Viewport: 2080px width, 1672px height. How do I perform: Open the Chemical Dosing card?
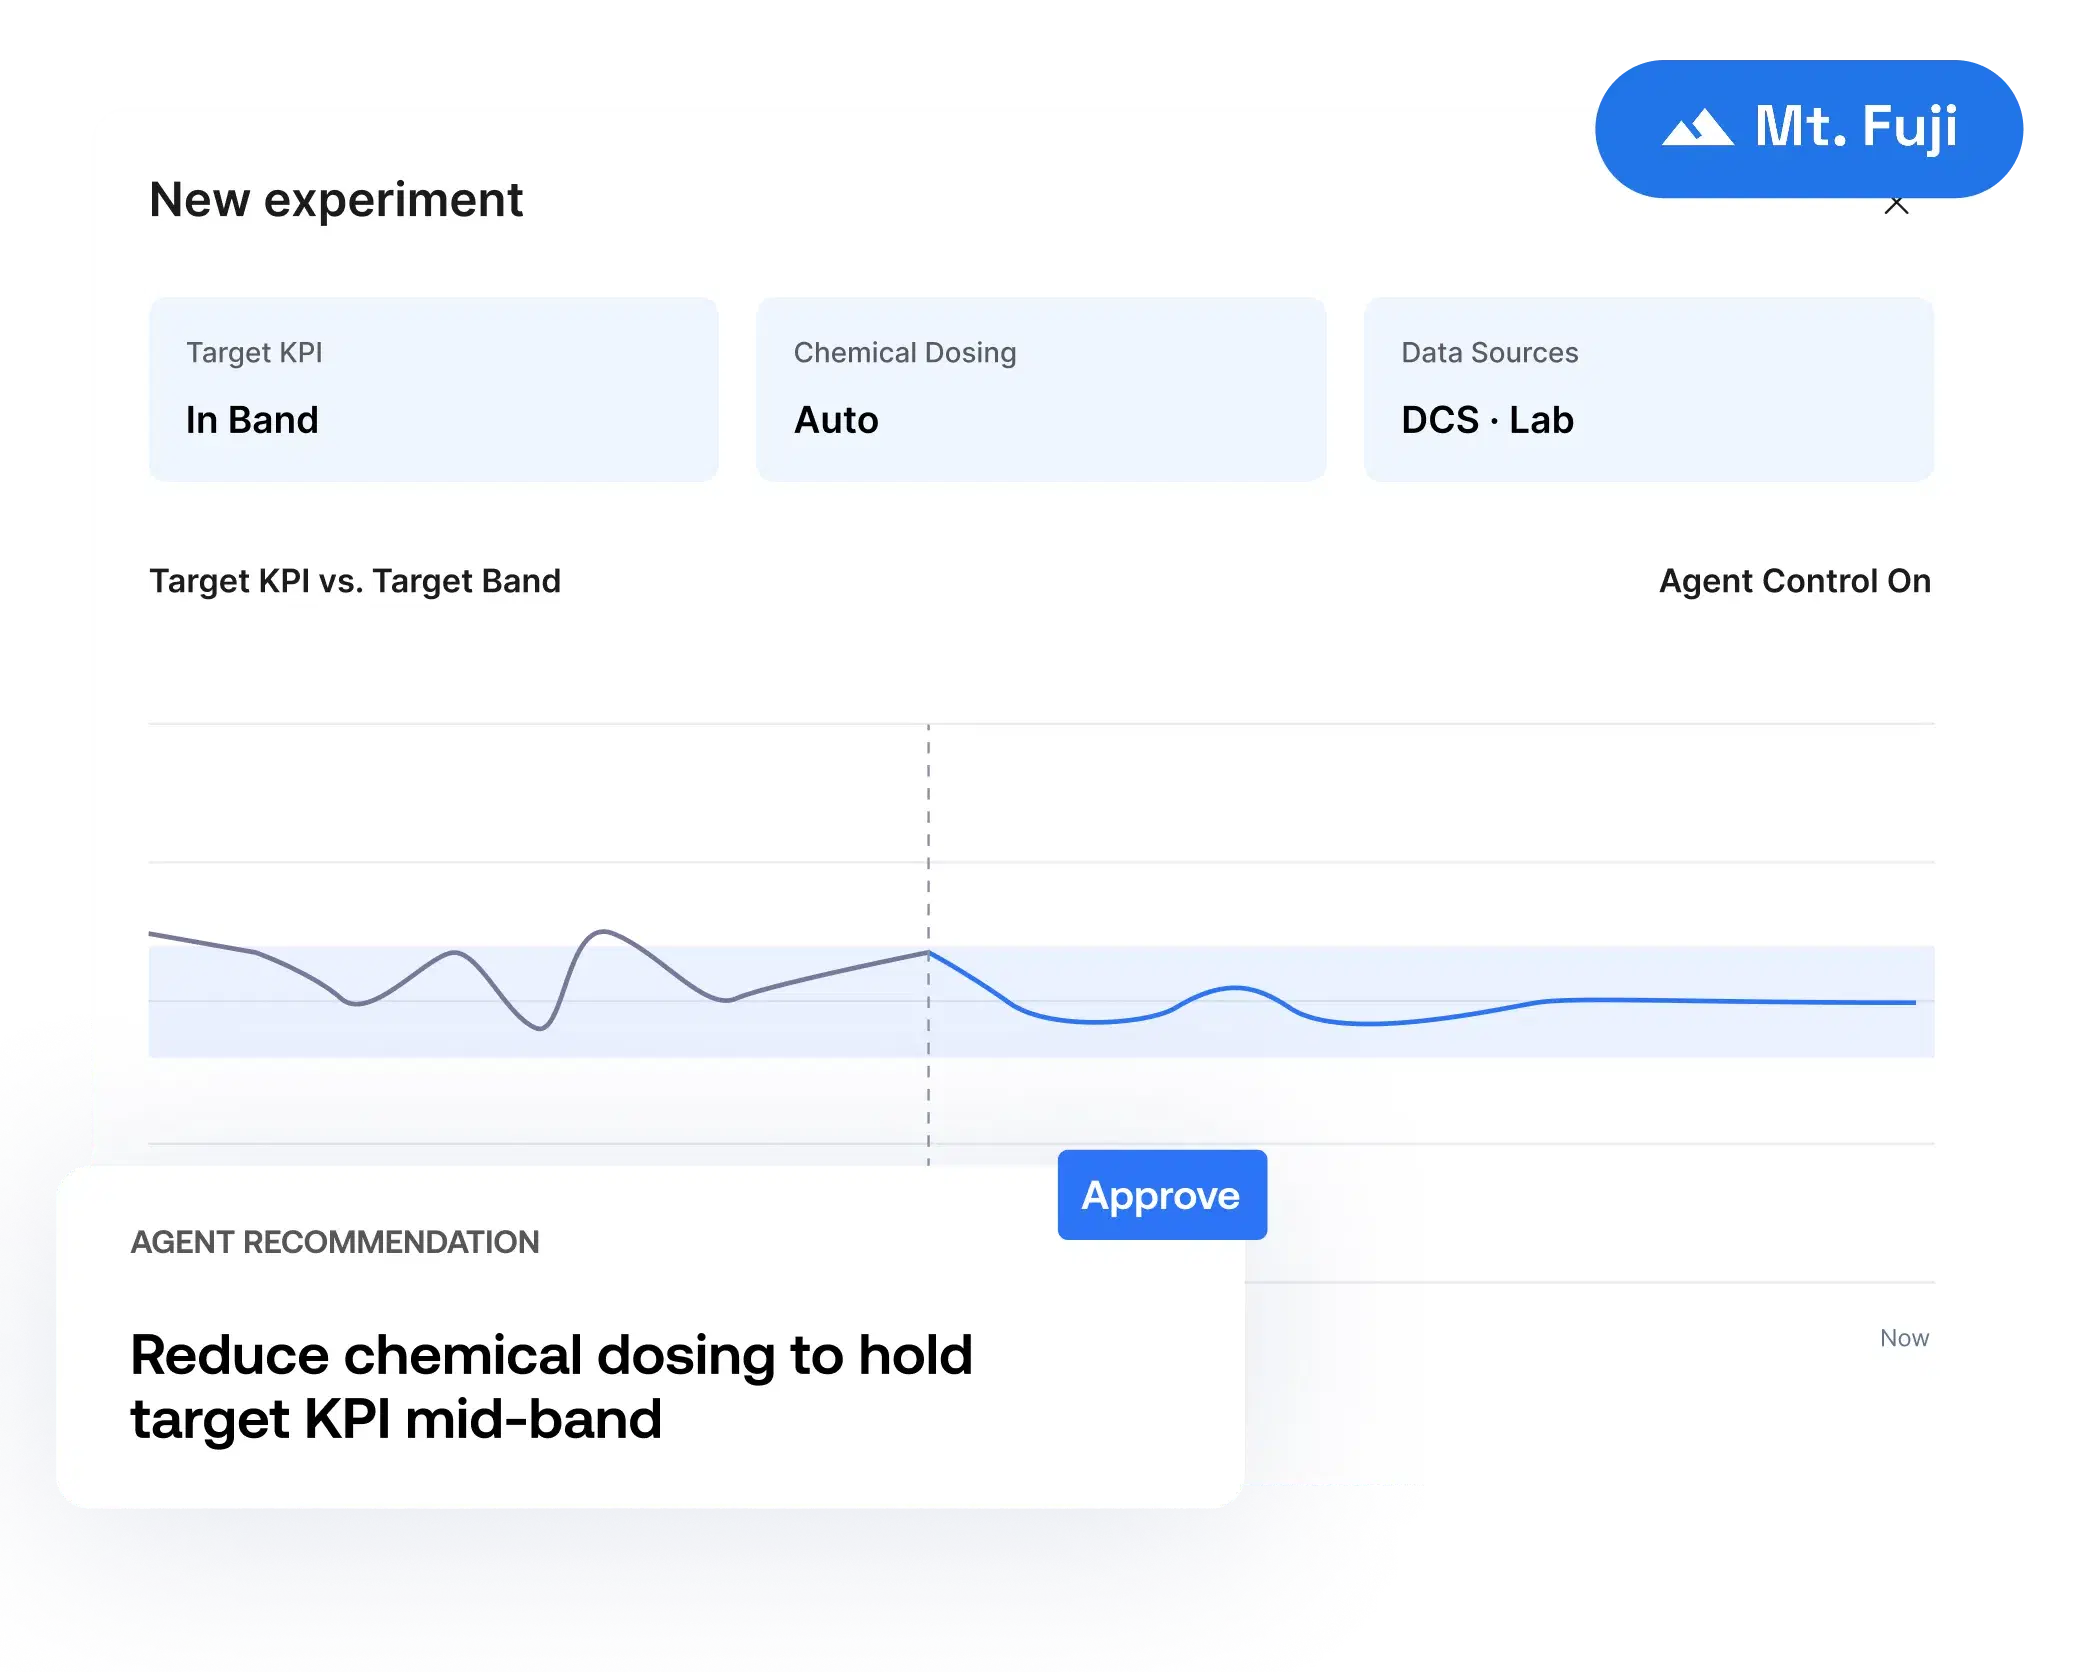coord(1041,389)
